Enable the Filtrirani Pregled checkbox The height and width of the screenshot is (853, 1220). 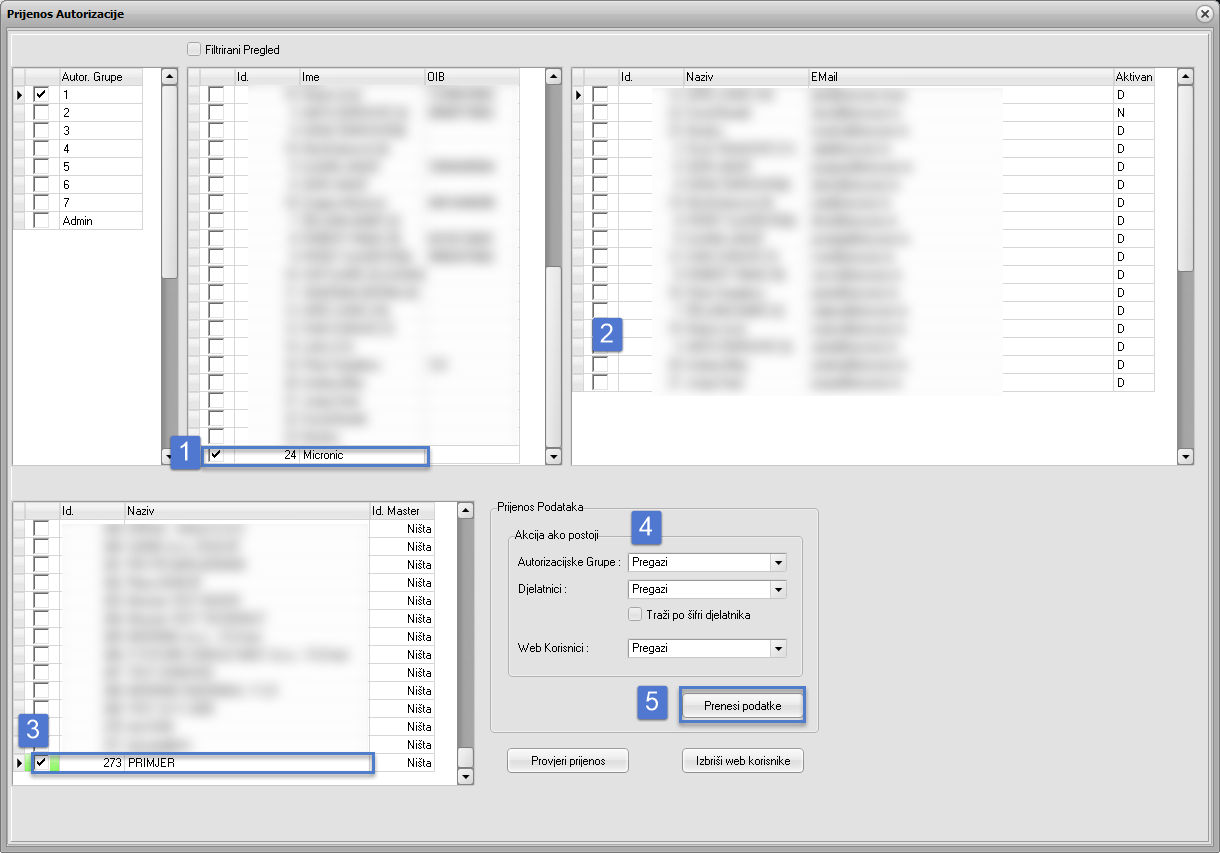[x=194, y=49]
